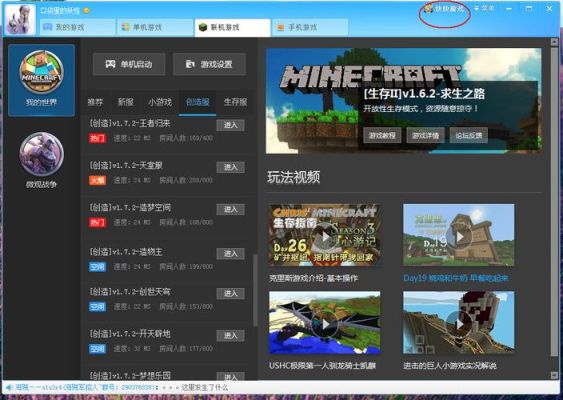563x400 pixels.
Task: Open the Day19 blue video title link
Action: [x=456, y=278]
